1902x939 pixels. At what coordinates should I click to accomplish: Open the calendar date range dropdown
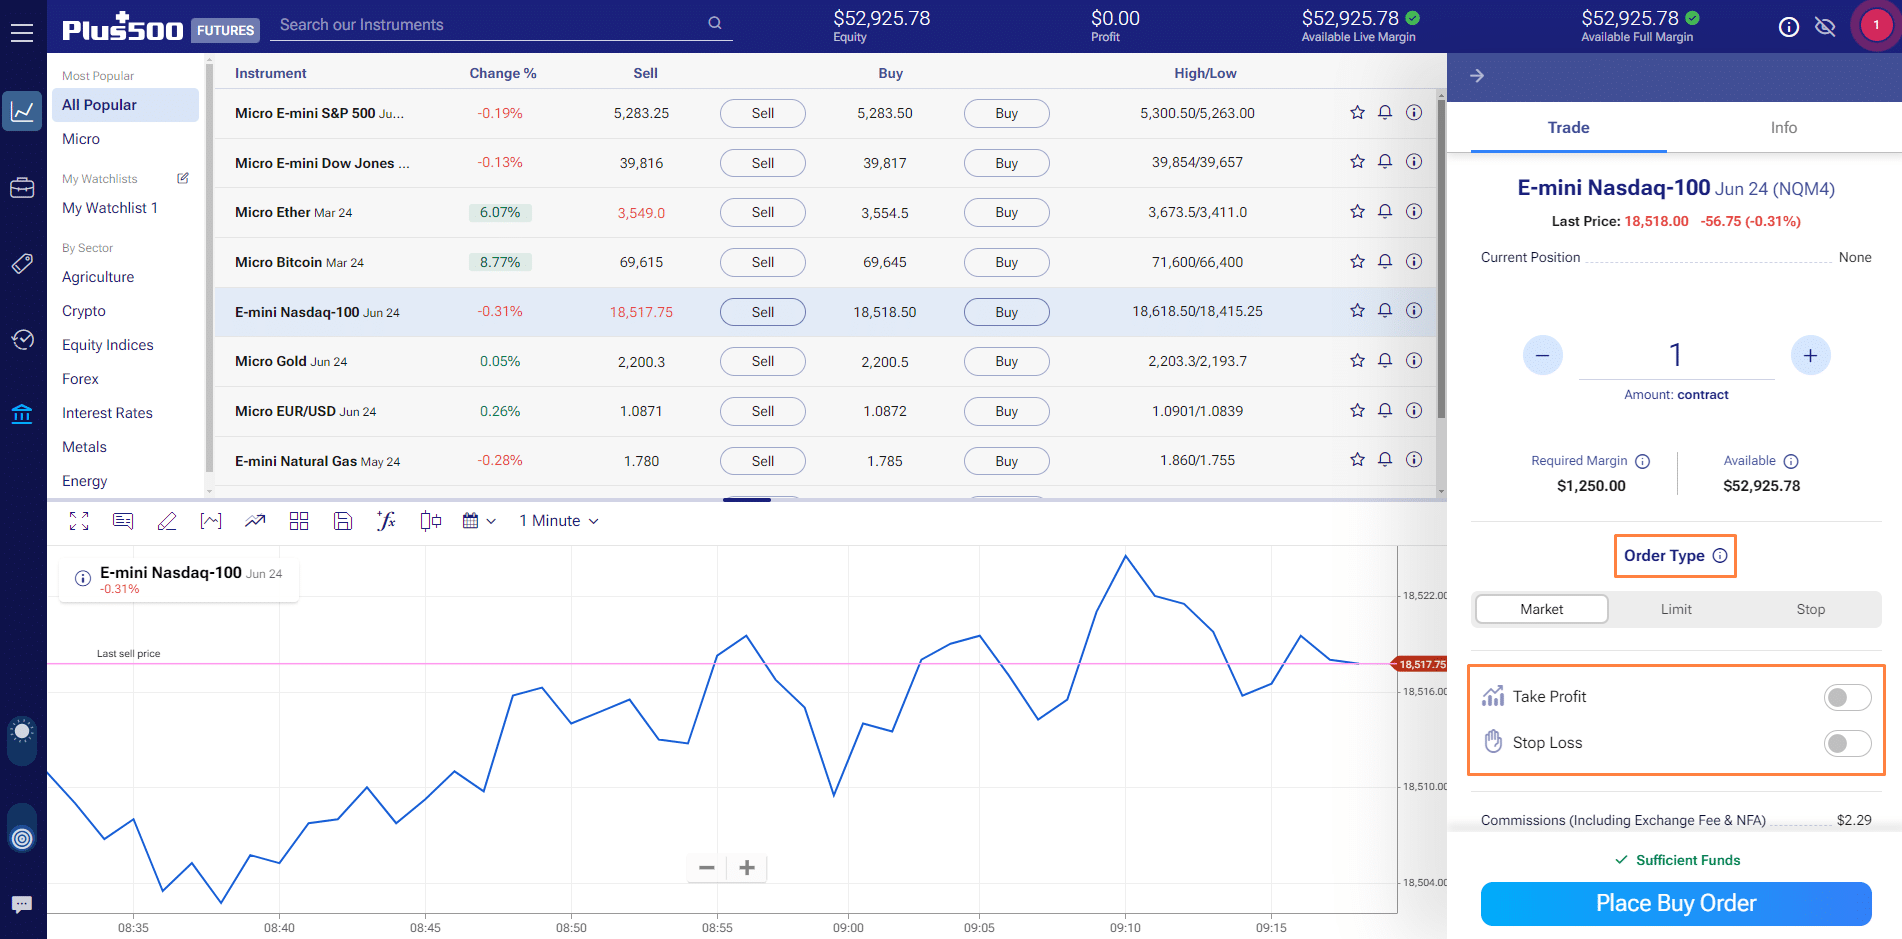[479, 521]
